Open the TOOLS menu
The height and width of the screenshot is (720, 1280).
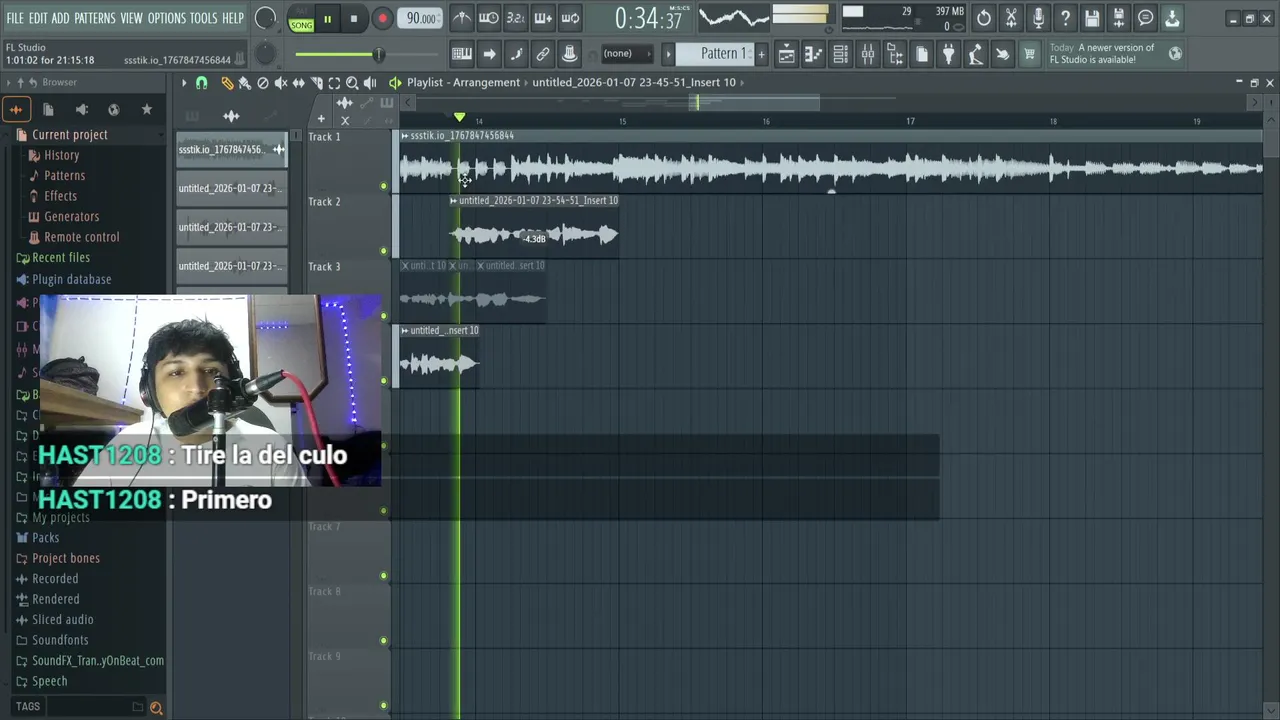[204, 19]
